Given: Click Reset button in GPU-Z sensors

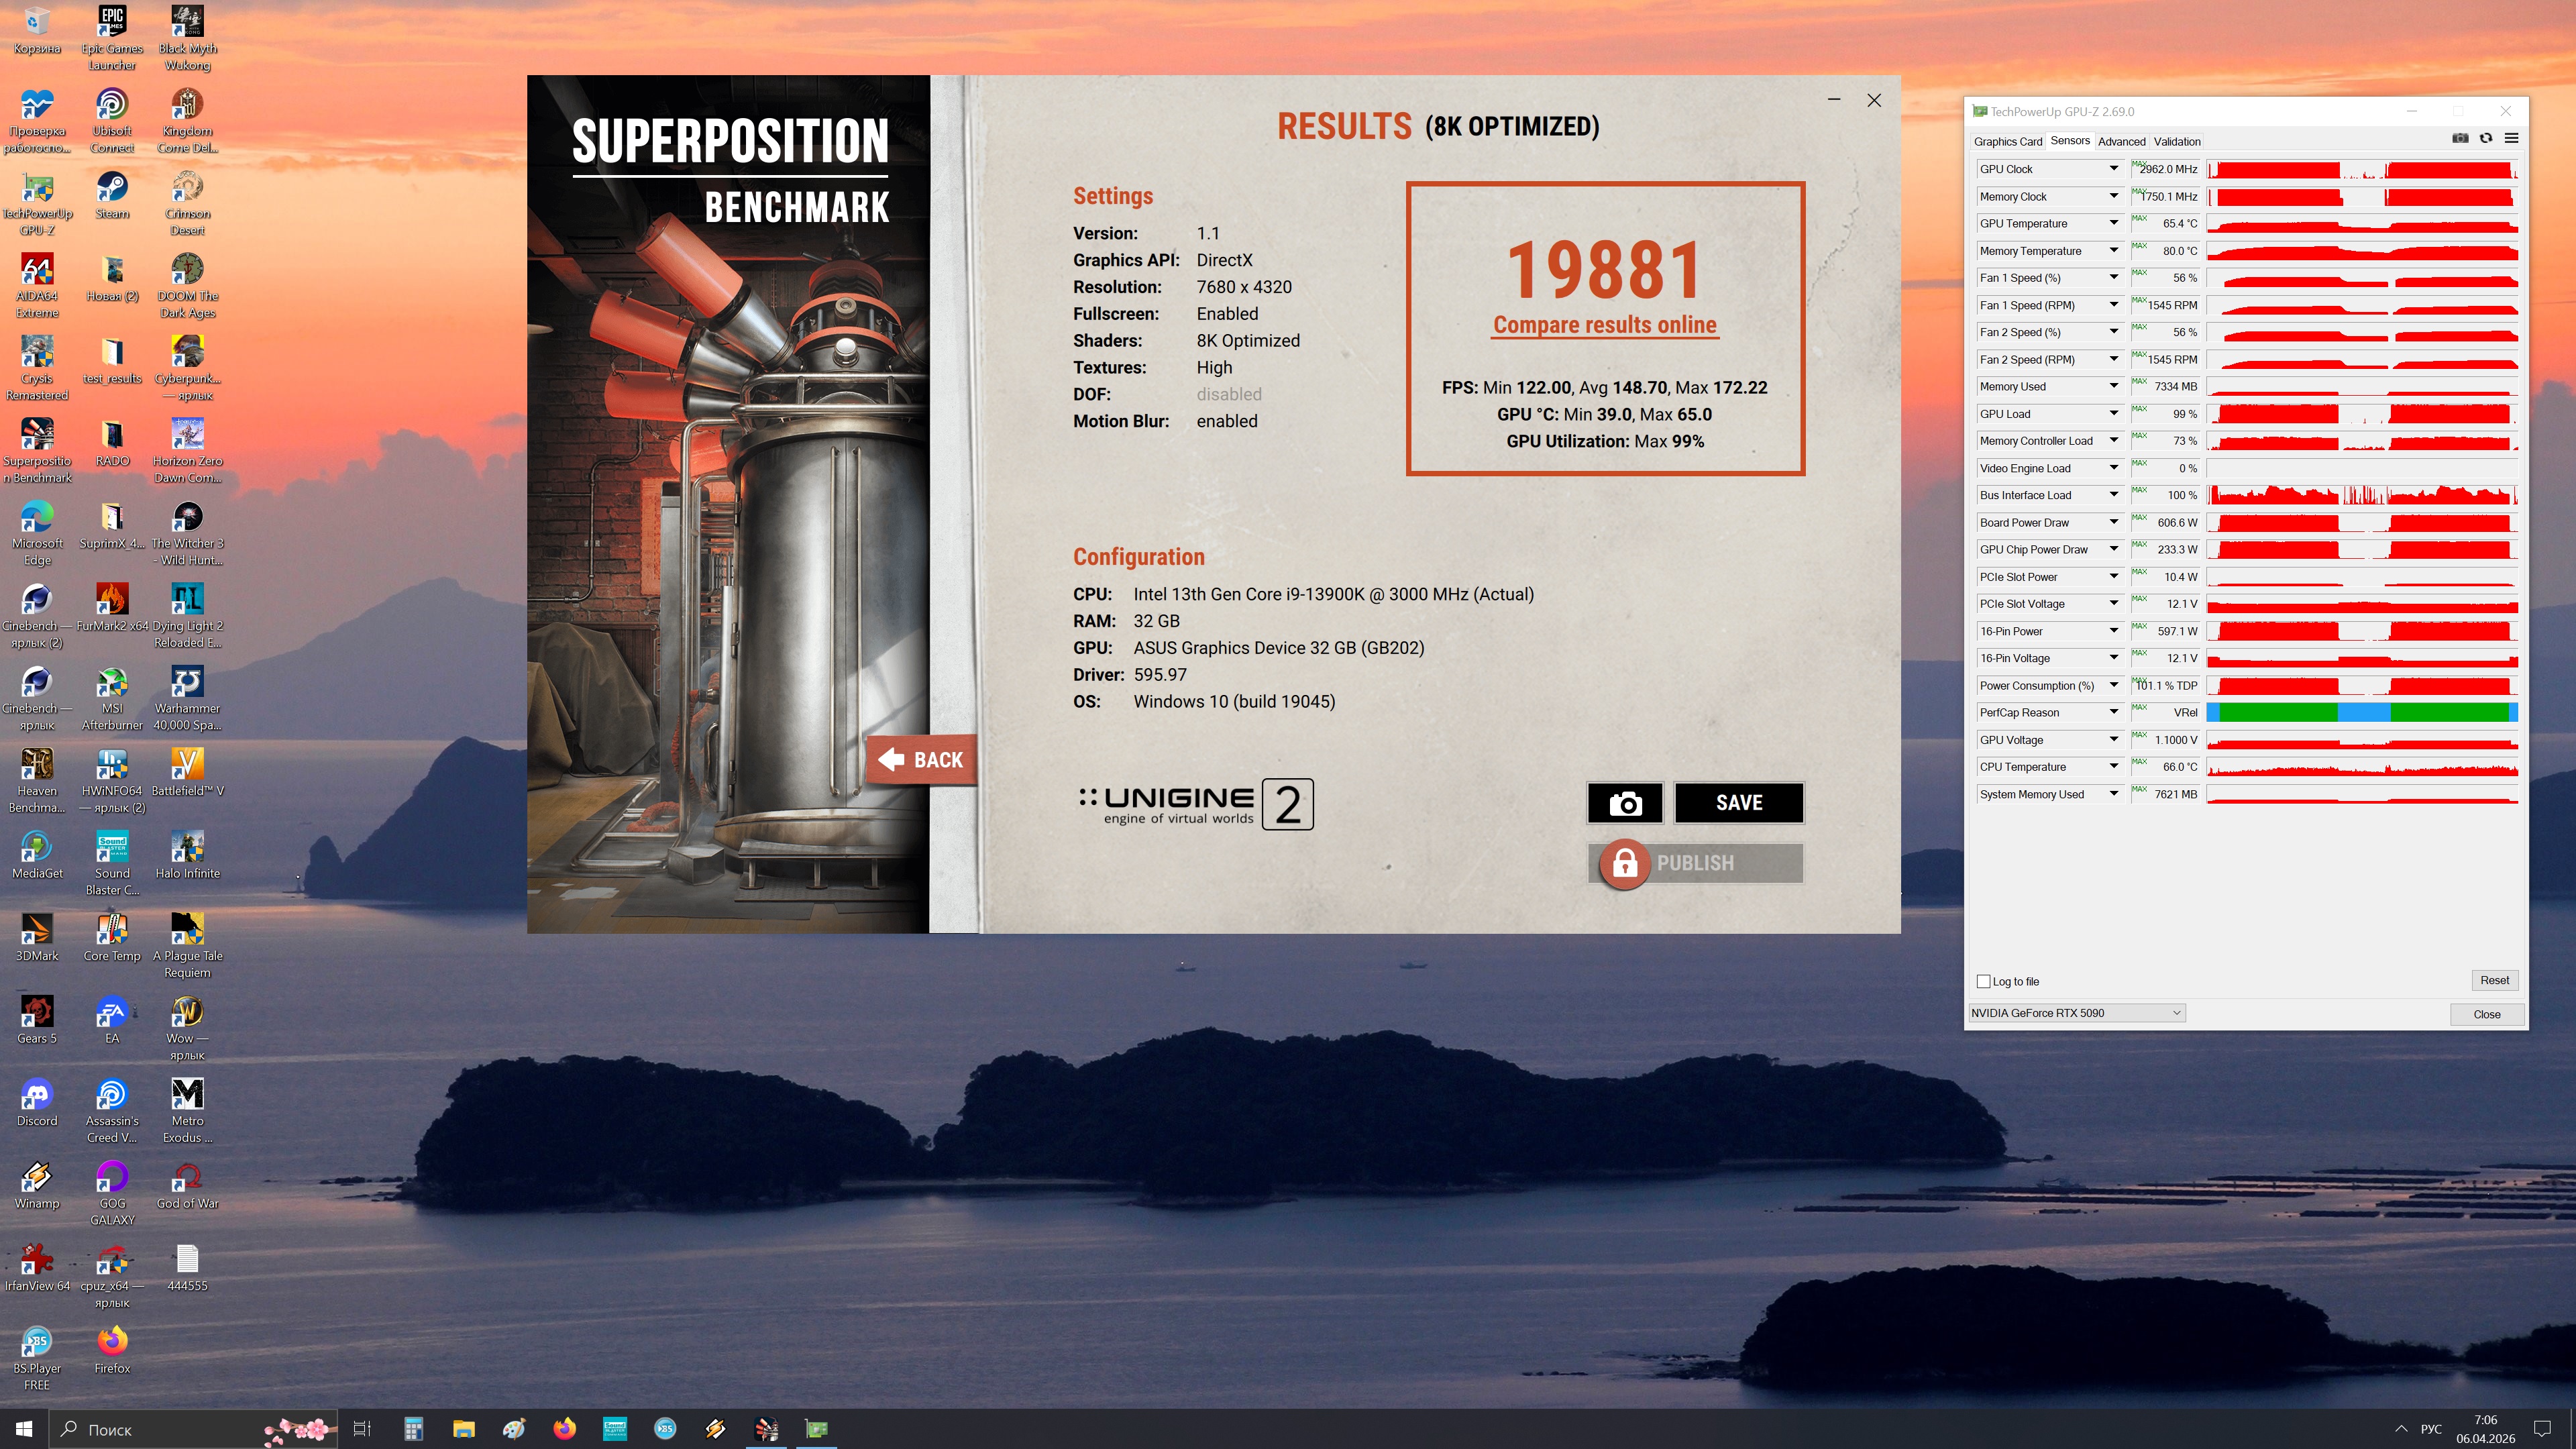Looking at the screenshot, I should pos(2494,980).
